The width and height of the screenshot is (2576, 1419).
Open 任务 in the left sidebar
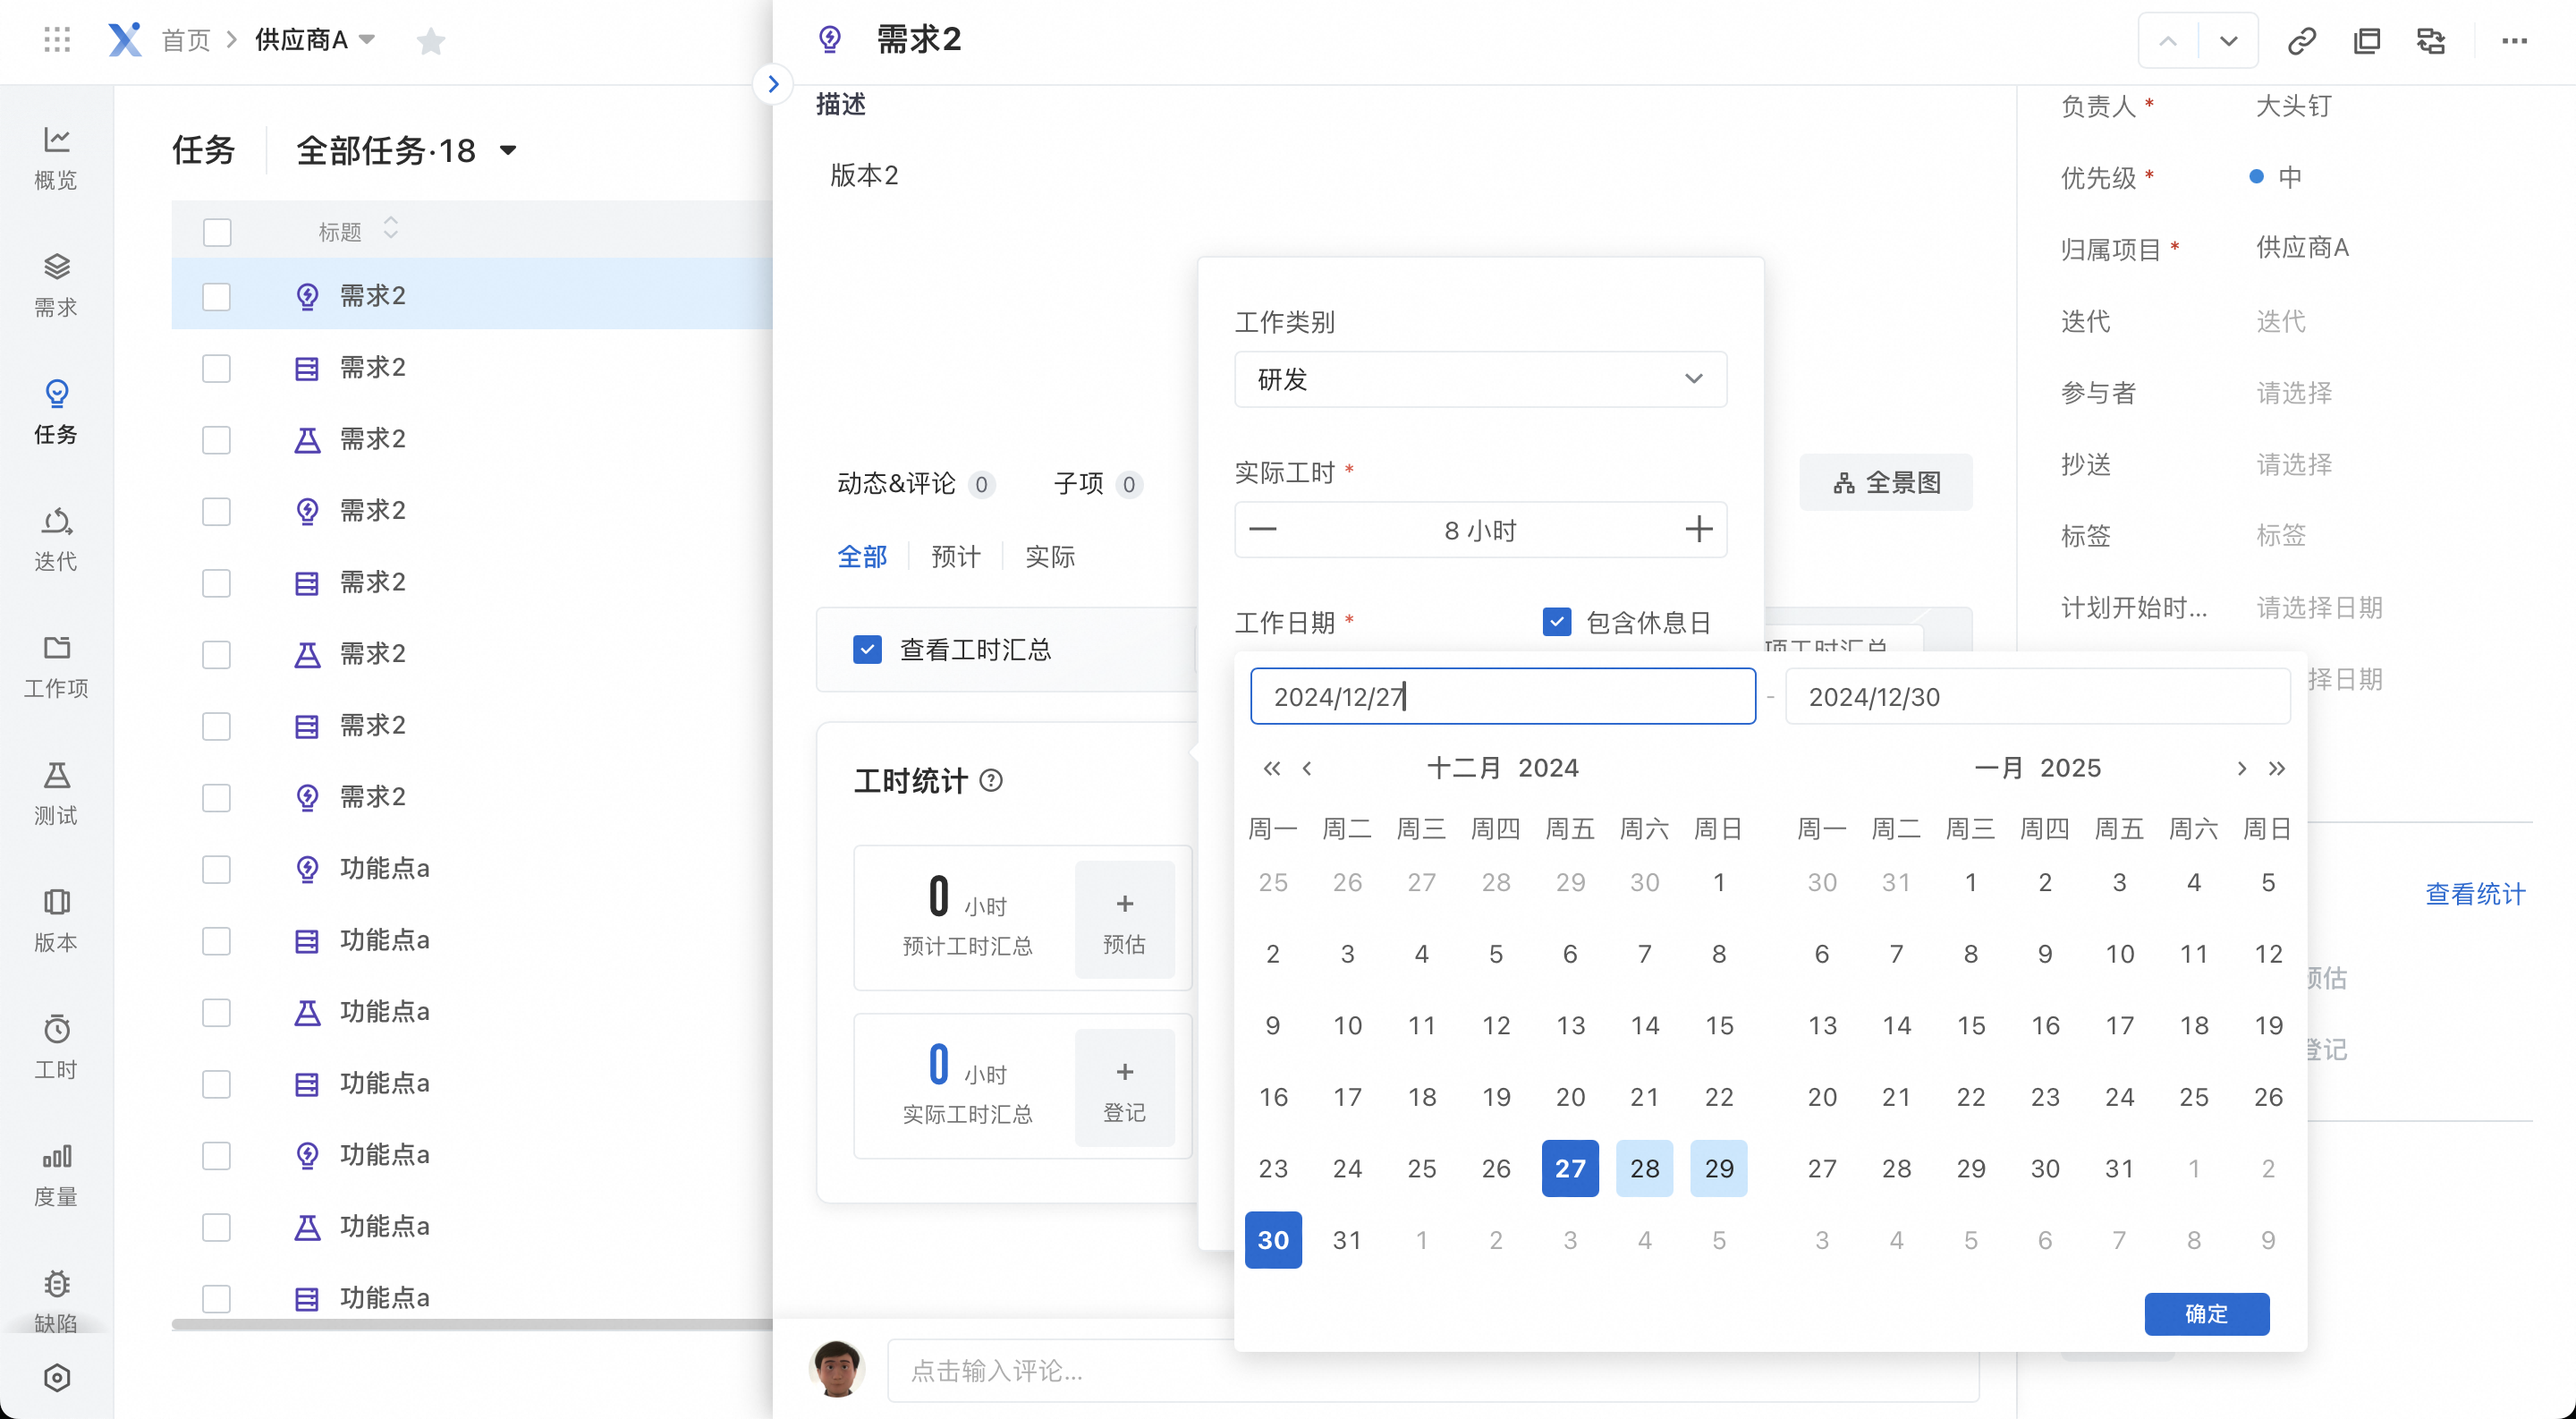(56, 412)
